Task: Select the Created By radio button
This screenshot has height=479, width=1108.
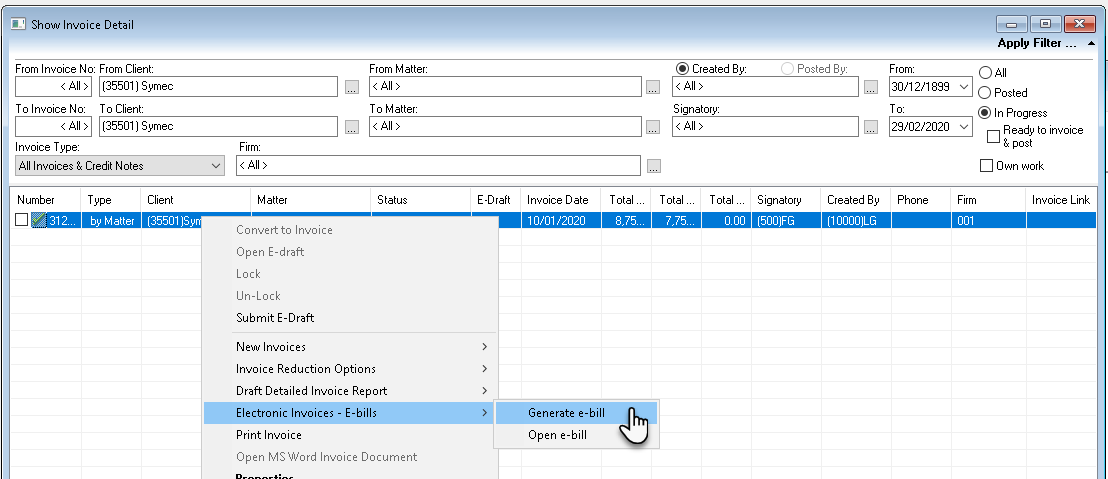Action: tap(682, 69)
